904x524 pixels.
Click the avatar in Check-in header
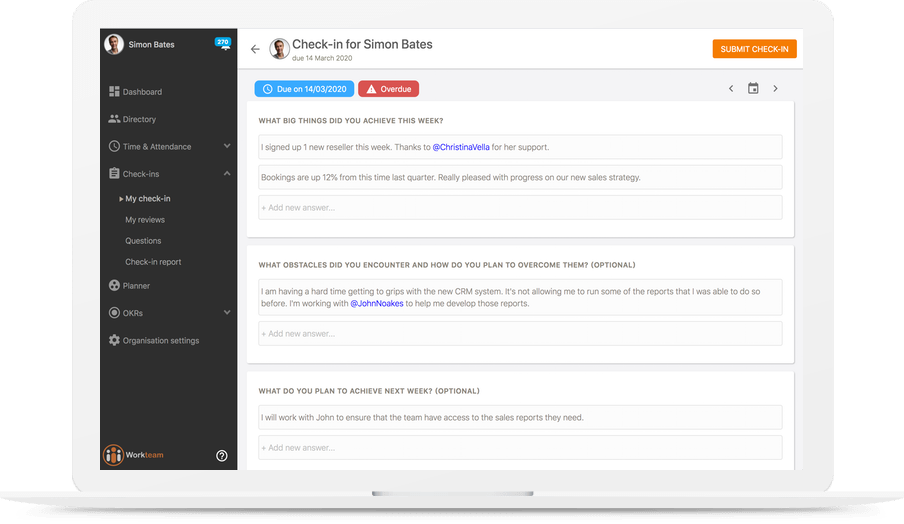coord(279,49)
